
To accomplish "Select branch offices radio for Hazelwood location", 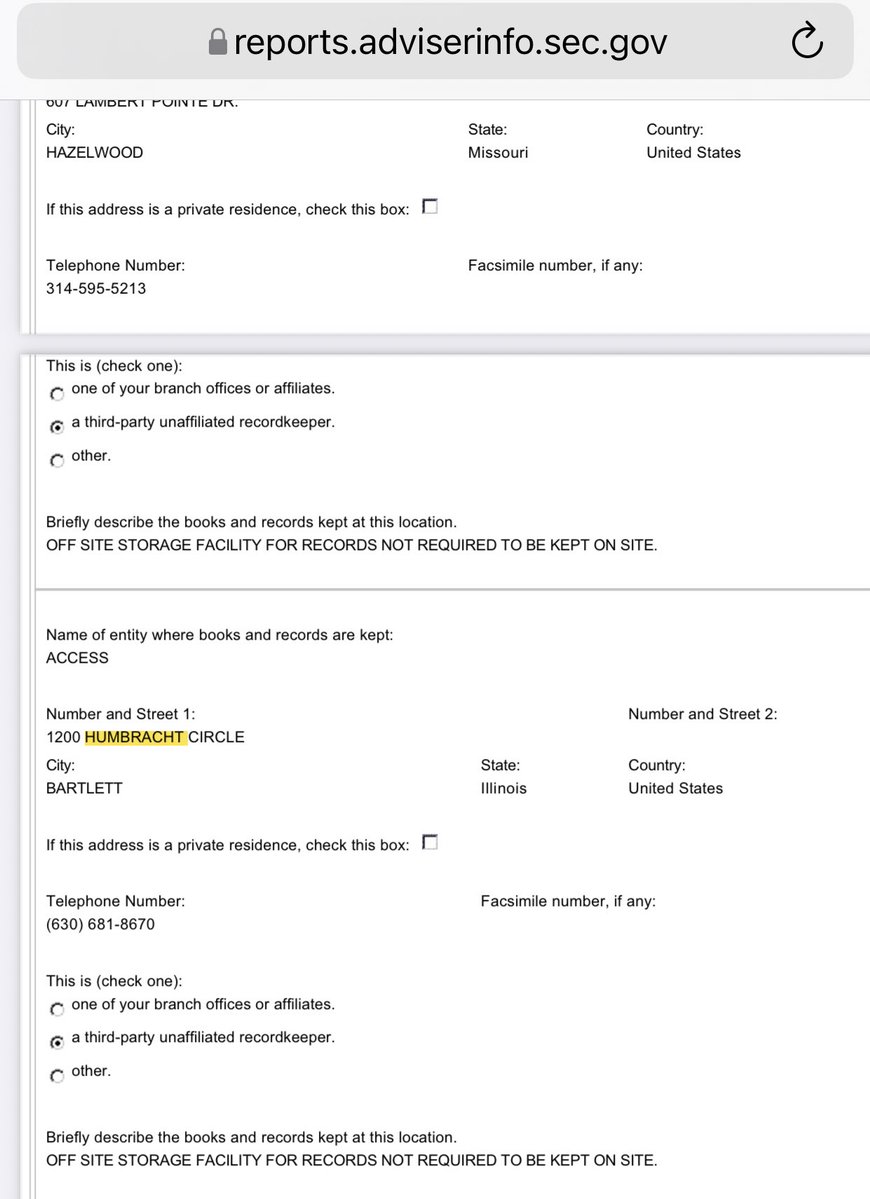I will [57, 392].
